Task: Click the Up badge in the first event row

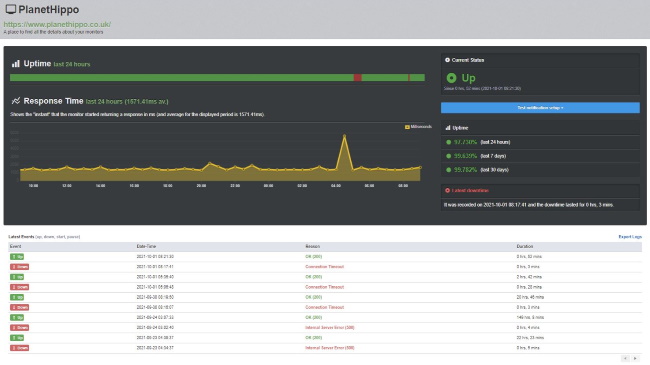Action: point(17,257)
